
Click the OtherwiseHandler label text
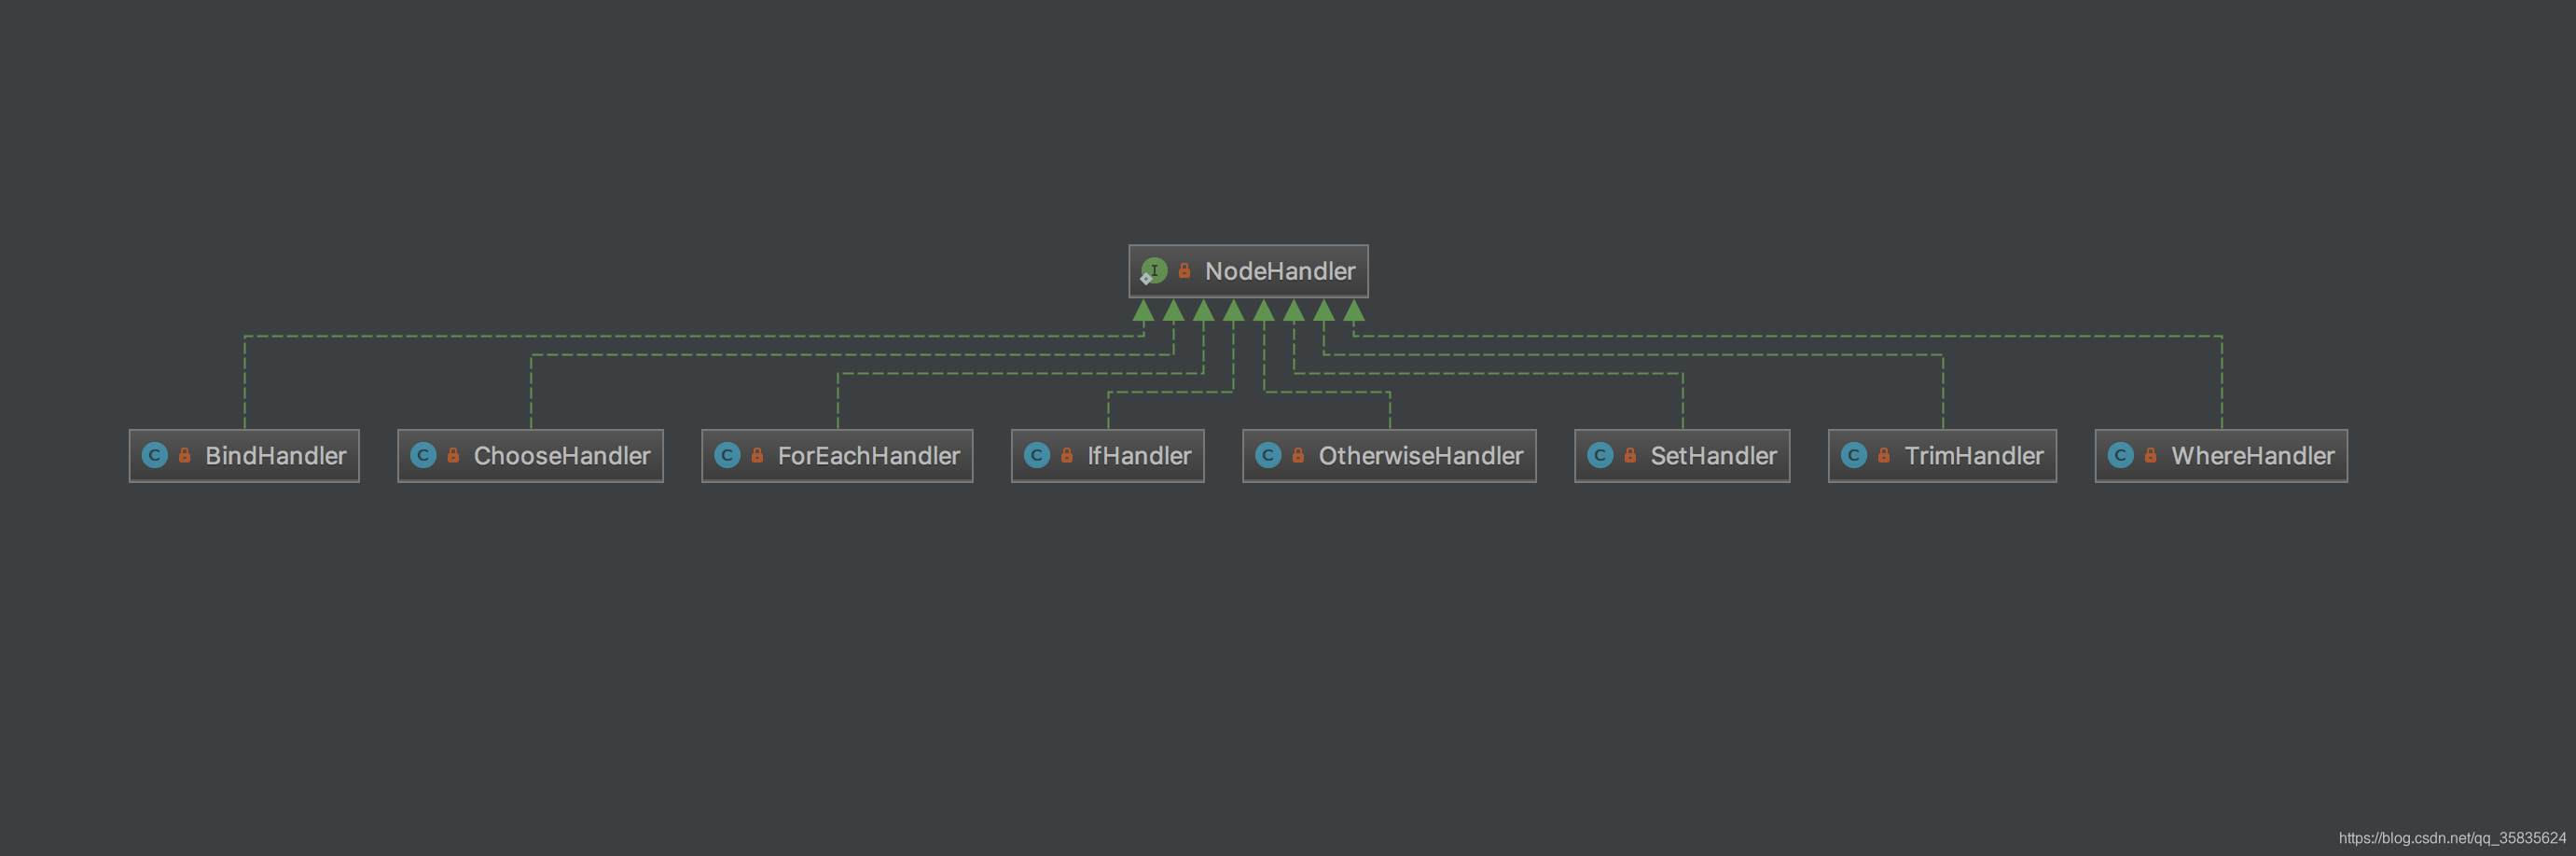pos(1421,456)
